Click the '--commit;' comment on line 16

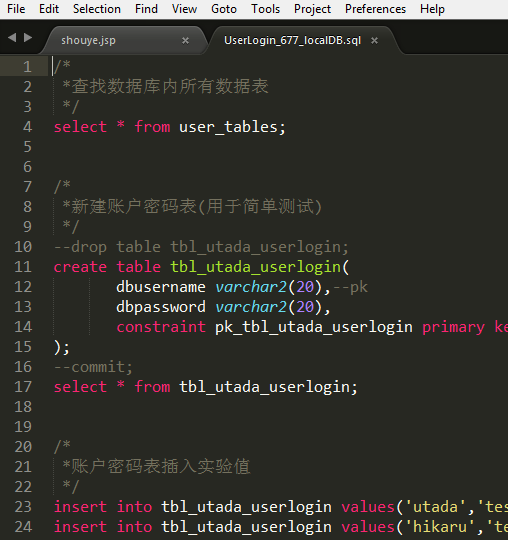[x=93, y=367]
